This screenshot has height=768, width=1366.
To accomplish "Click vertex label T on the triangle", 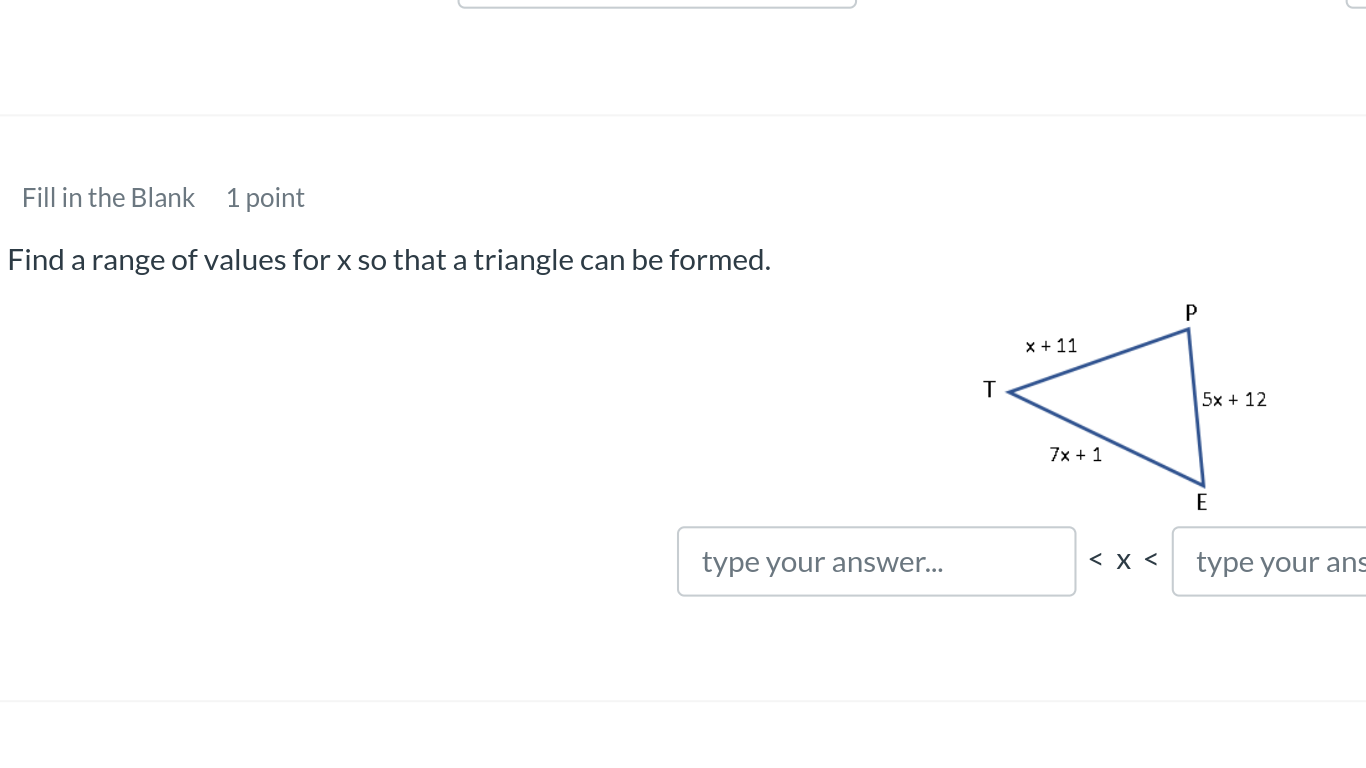I will point(989,390).
